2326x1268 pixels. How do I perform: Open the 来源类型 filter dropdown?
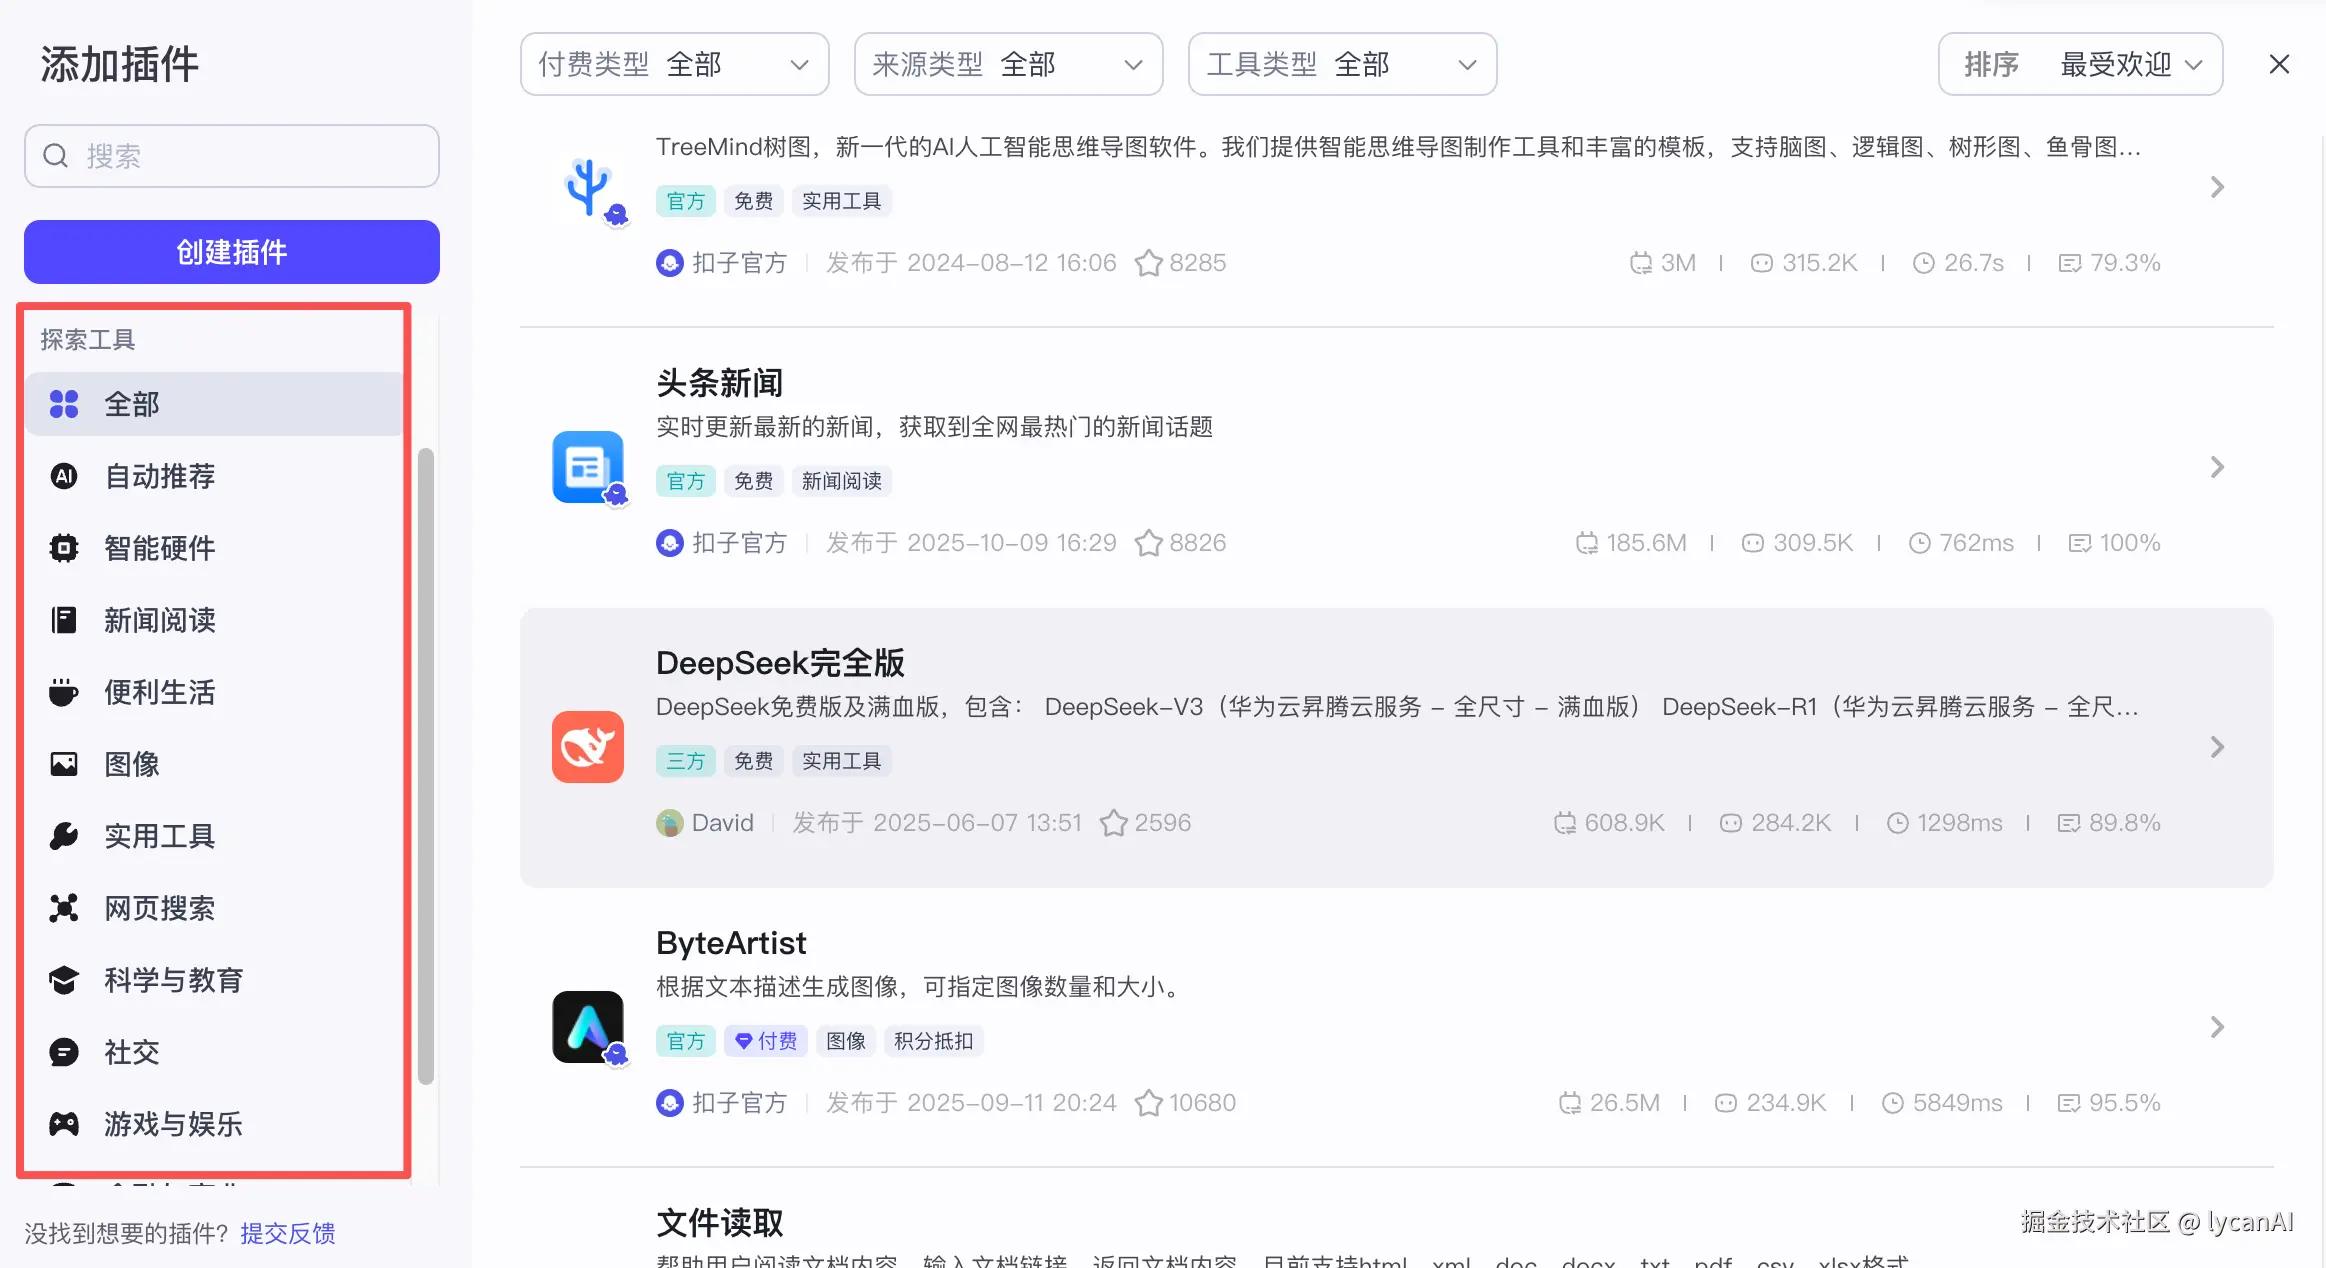pos(1006,63)
